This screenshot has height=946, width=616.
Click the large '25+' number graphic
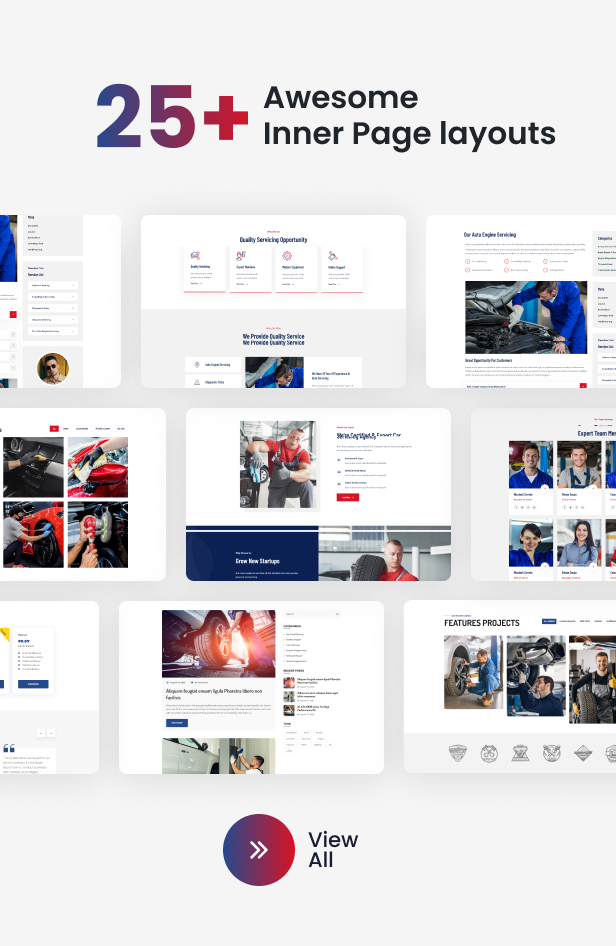point(172,116)
